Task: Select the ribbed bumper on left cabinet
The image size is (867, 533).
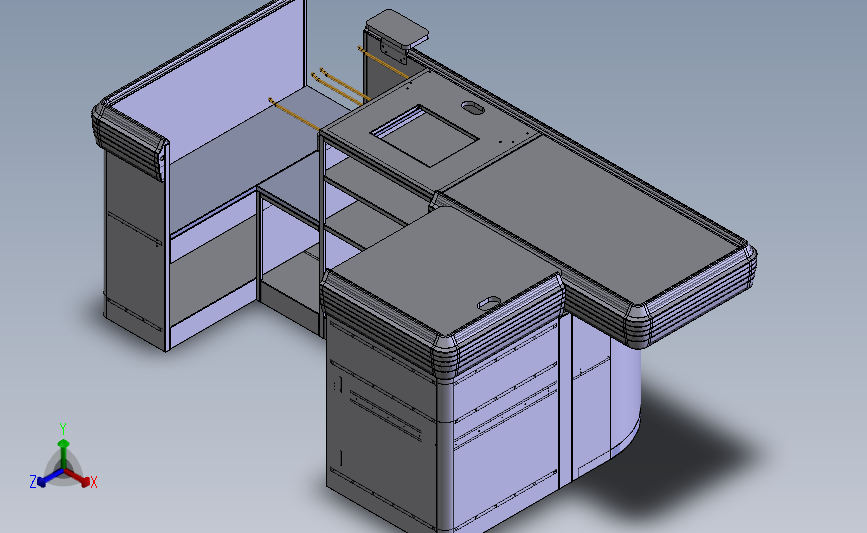Action: 130,141
